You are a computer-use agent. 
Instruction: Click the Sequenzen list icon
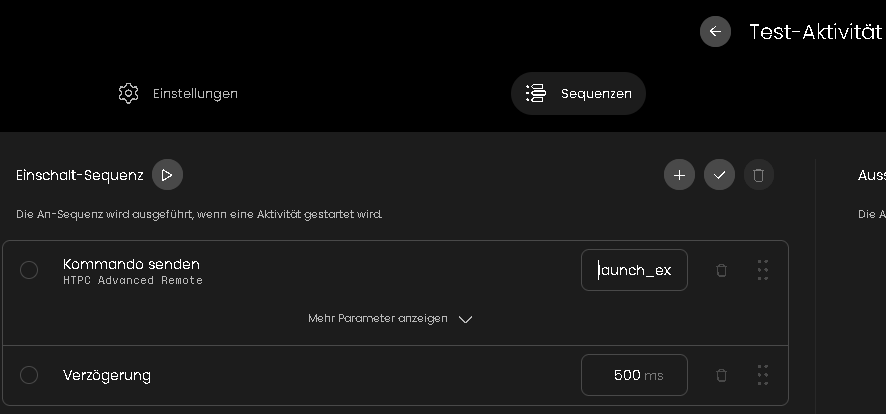536,93
